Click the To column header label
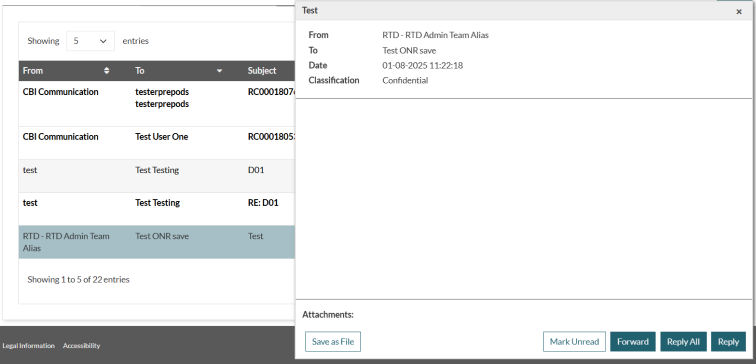The width and height of the screenshot is (756, 364). click(x=139, y=70)
